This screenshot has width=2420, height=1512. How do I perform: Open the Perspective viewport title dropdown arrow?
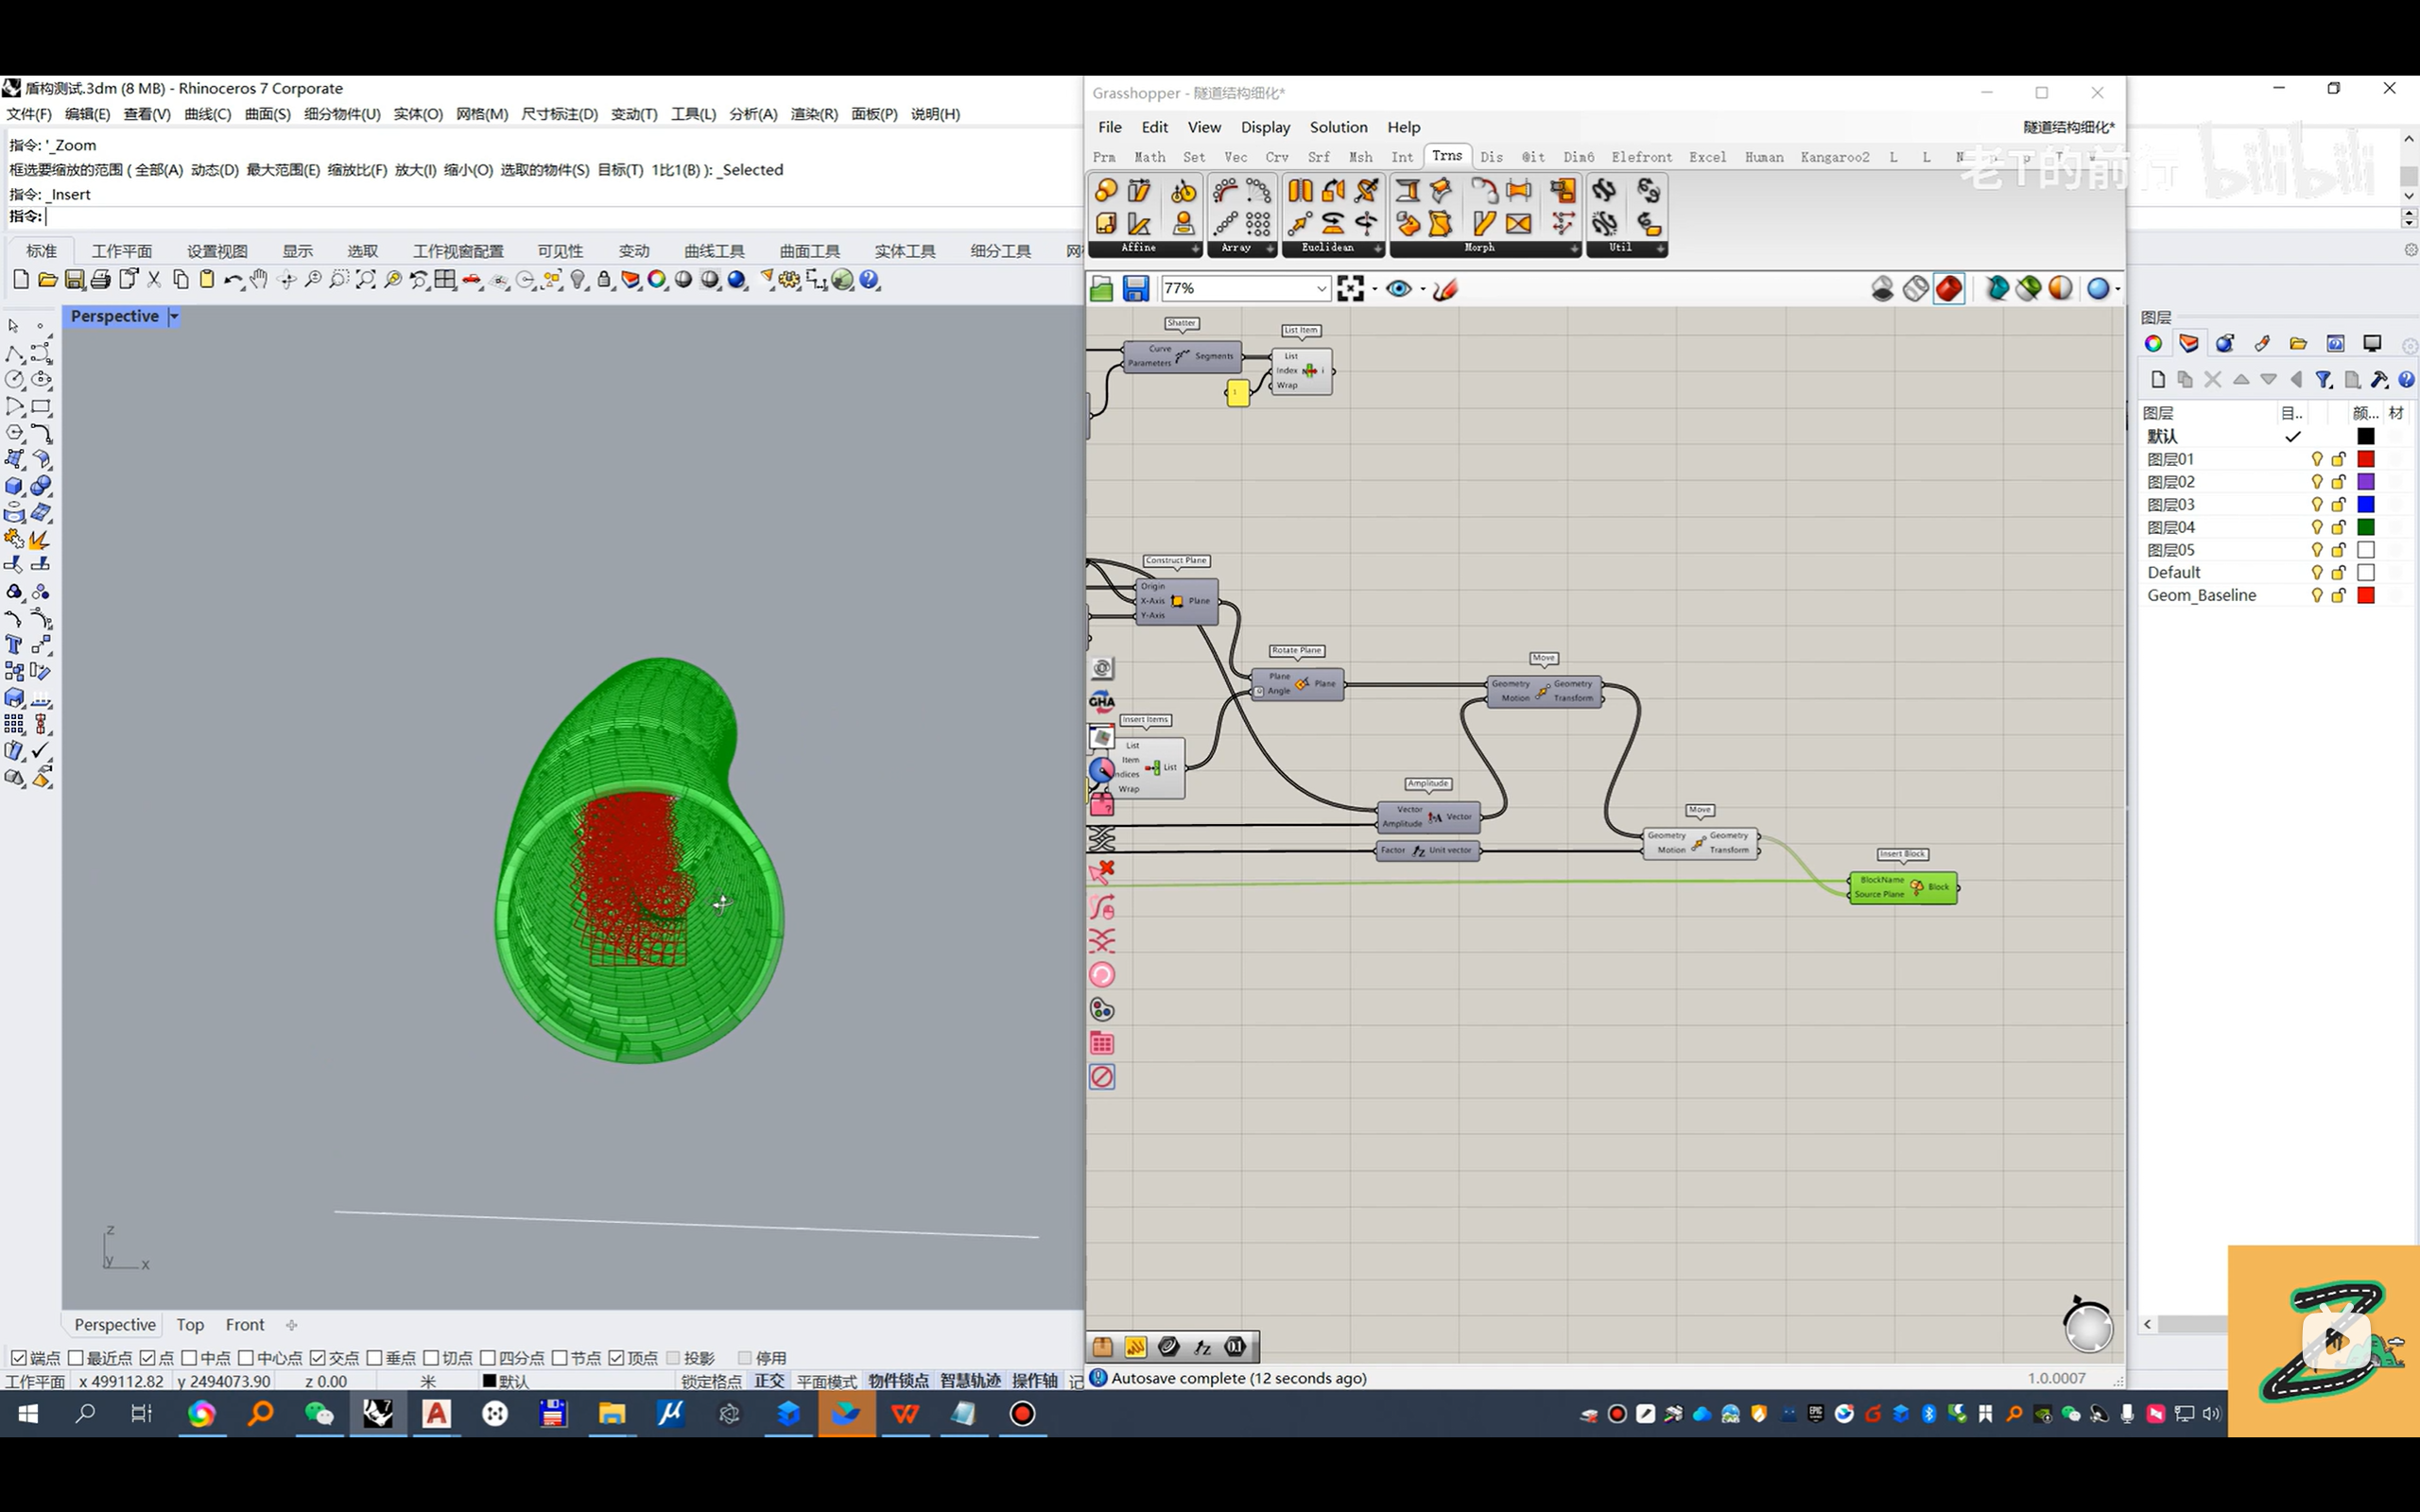tap(174, 316)
